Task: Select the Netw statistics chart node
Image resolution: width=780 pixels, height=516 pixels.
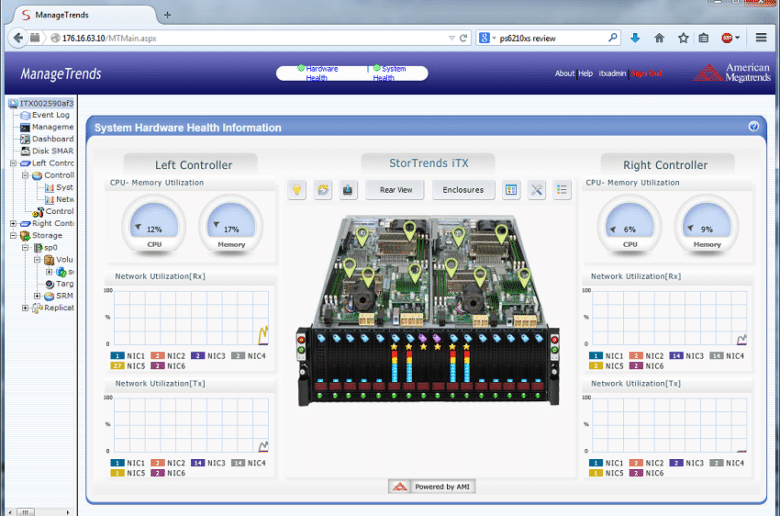Action: pyautogui.click(x=64, y=199)
